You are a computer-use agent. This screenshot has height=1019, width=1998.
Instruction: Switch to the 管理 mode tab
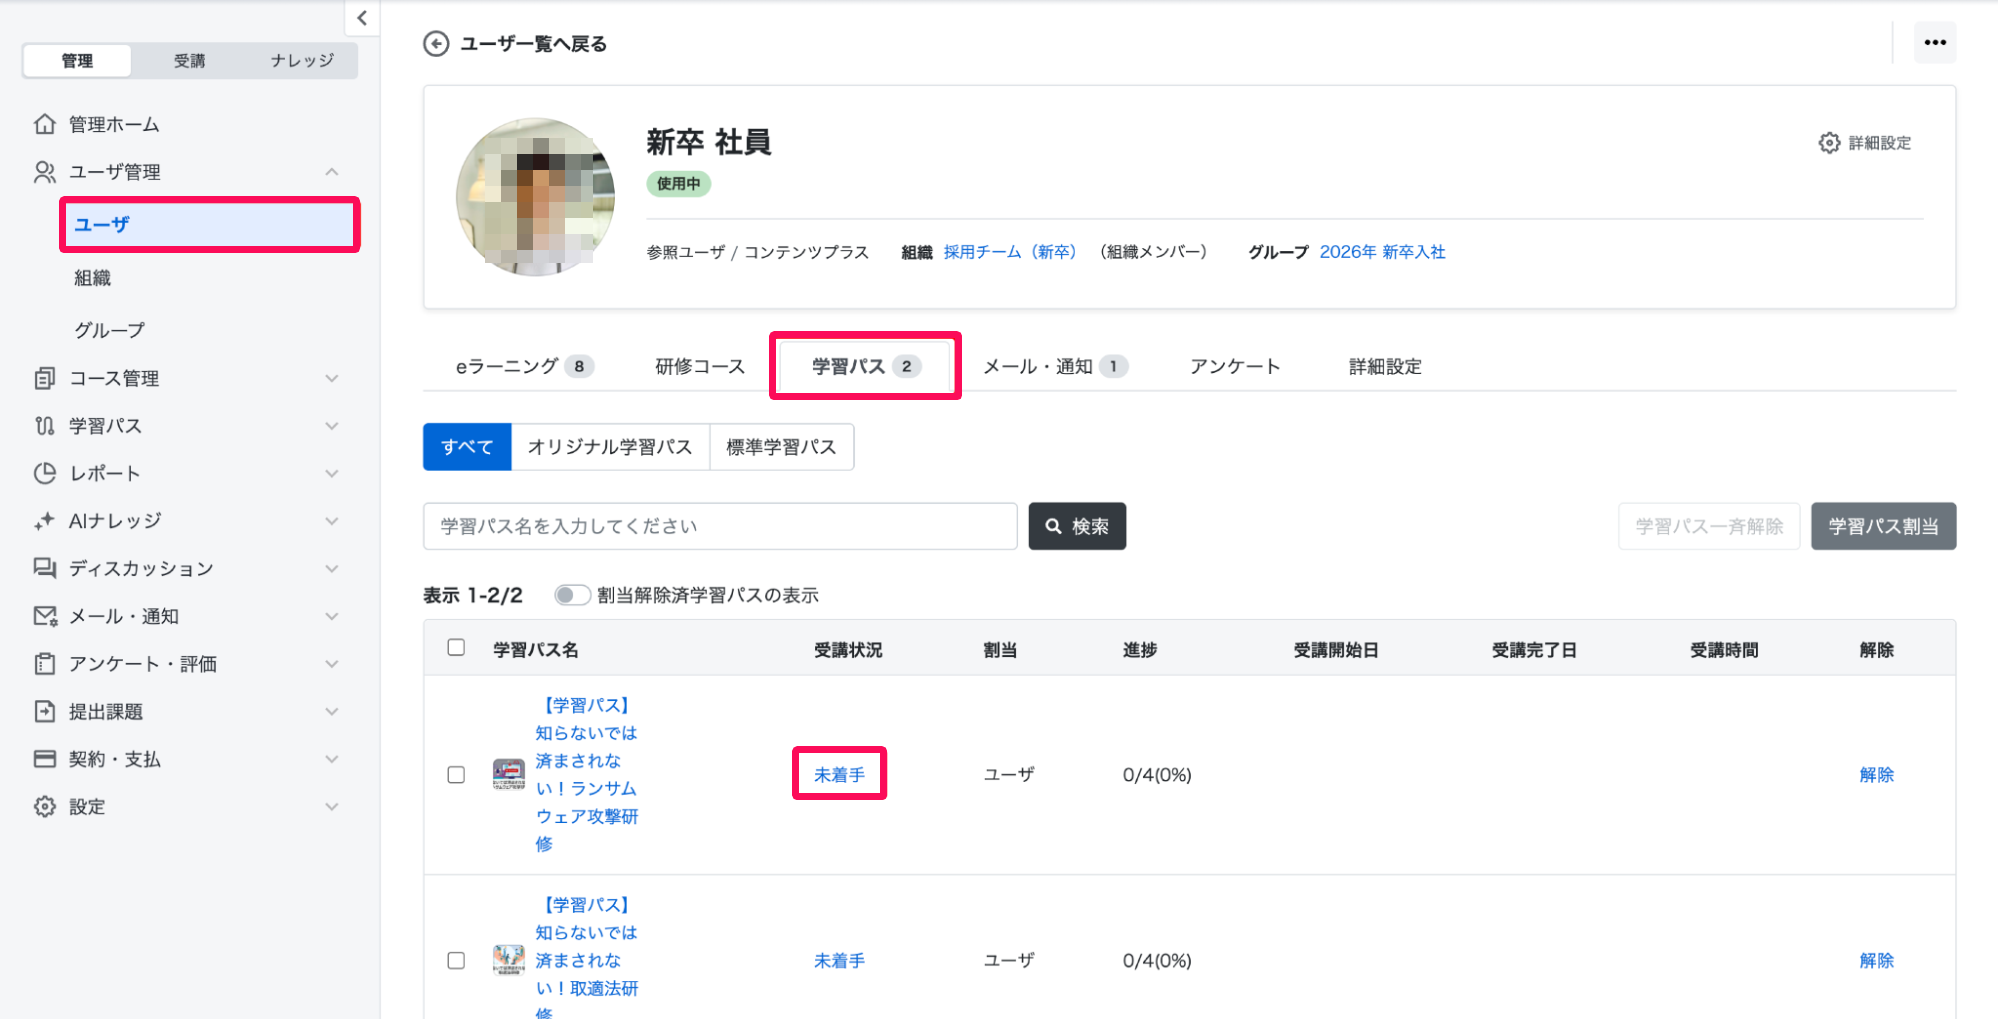[77, 61]
